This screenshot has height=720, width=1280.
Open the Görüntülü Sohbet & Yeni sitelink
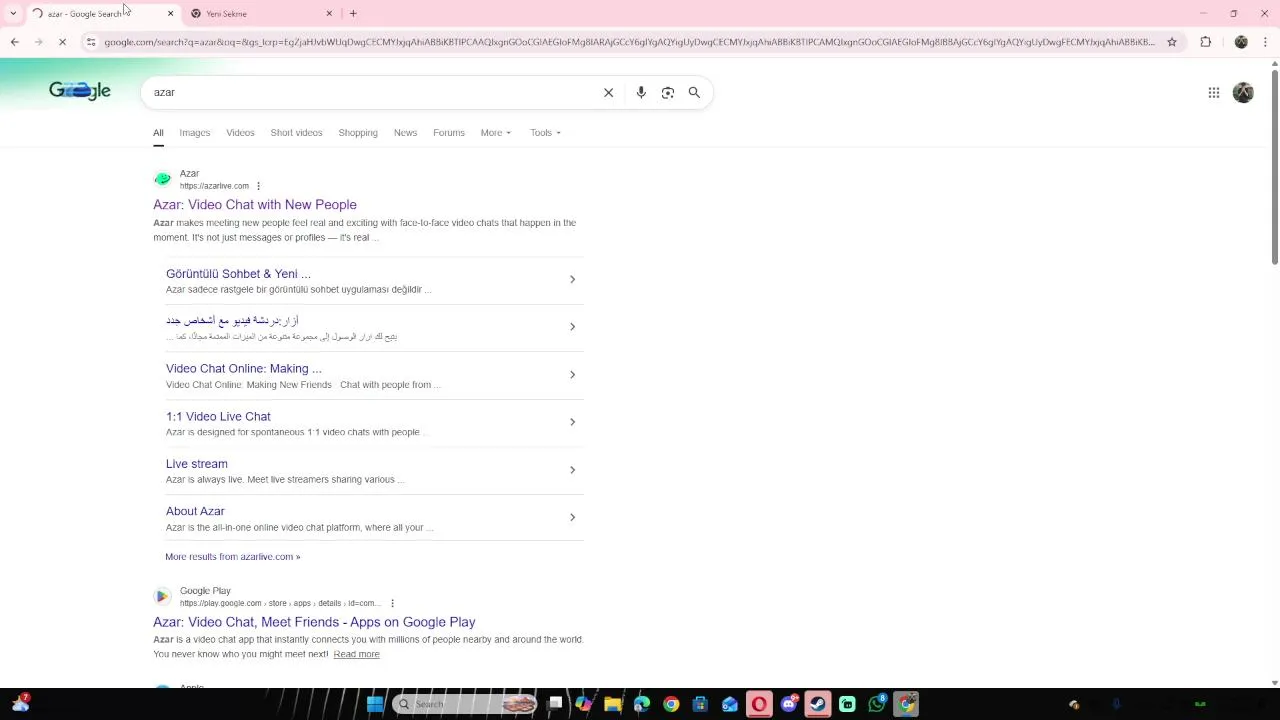[x=238, y=273]
